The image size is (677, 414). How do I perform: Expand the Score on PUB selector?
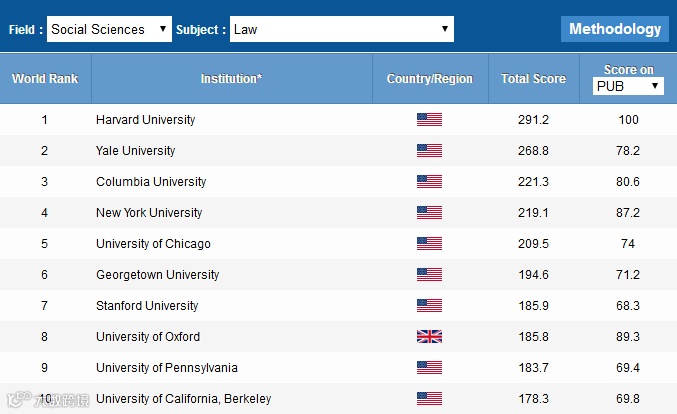coord(628,87)
